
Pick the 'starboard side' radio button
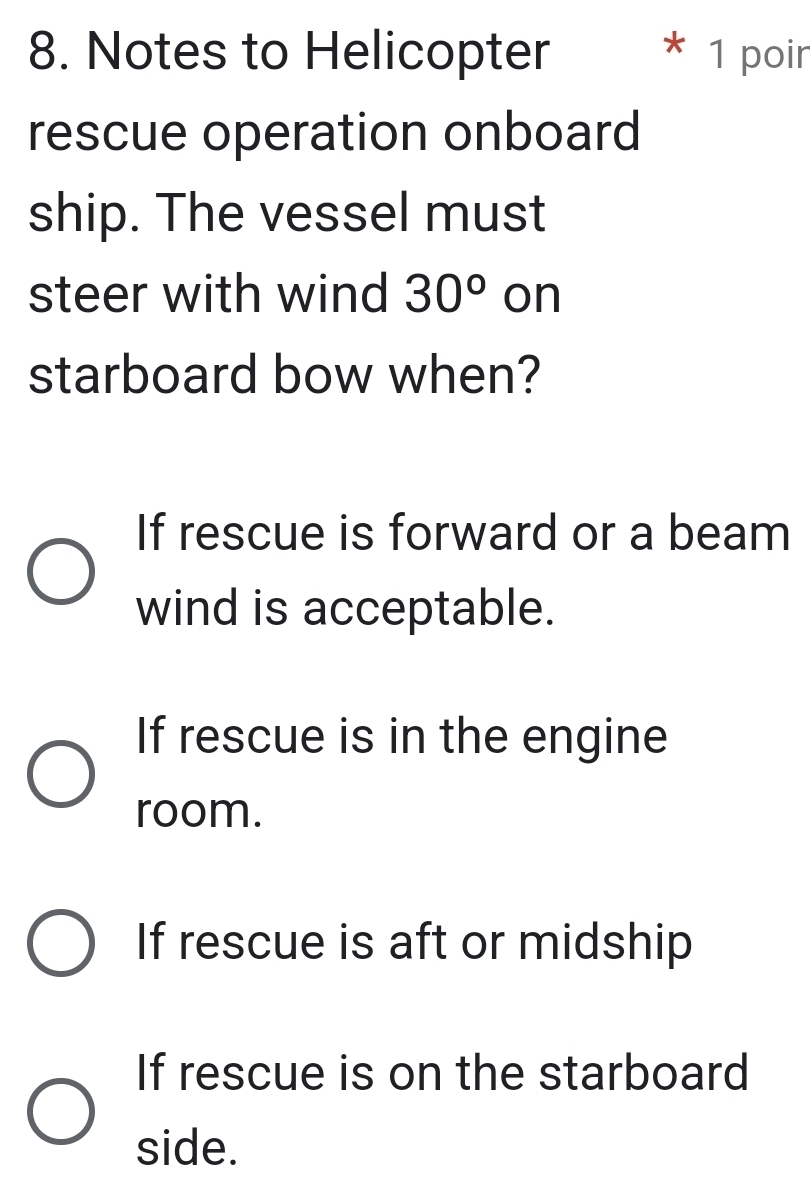pyautogui.click(x=60, y=1112)
